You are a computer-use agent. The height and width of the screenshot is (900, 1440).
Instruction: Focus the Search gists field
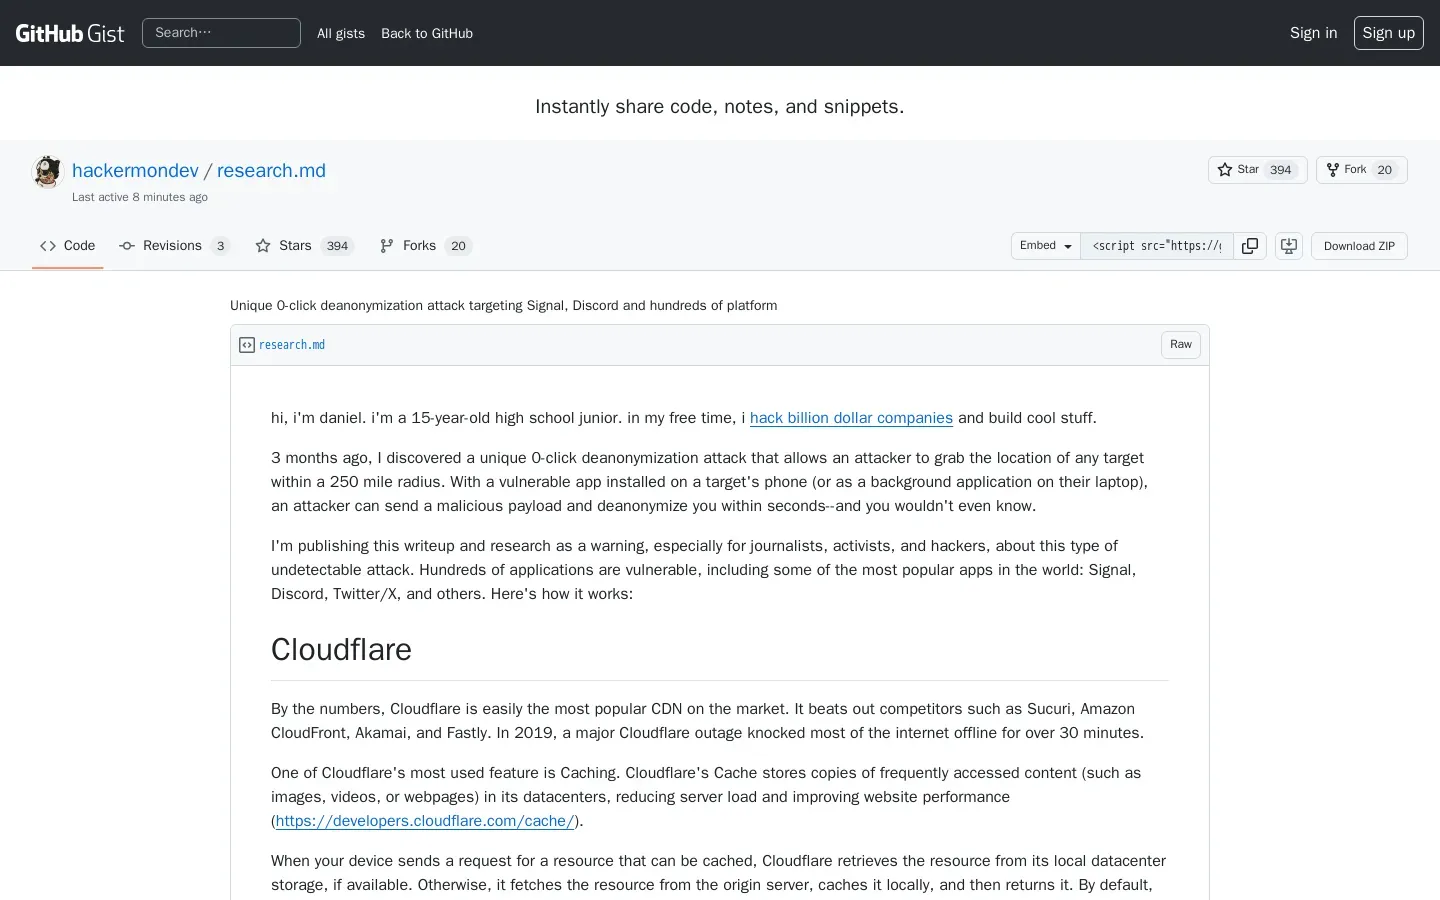coord(221,33)
